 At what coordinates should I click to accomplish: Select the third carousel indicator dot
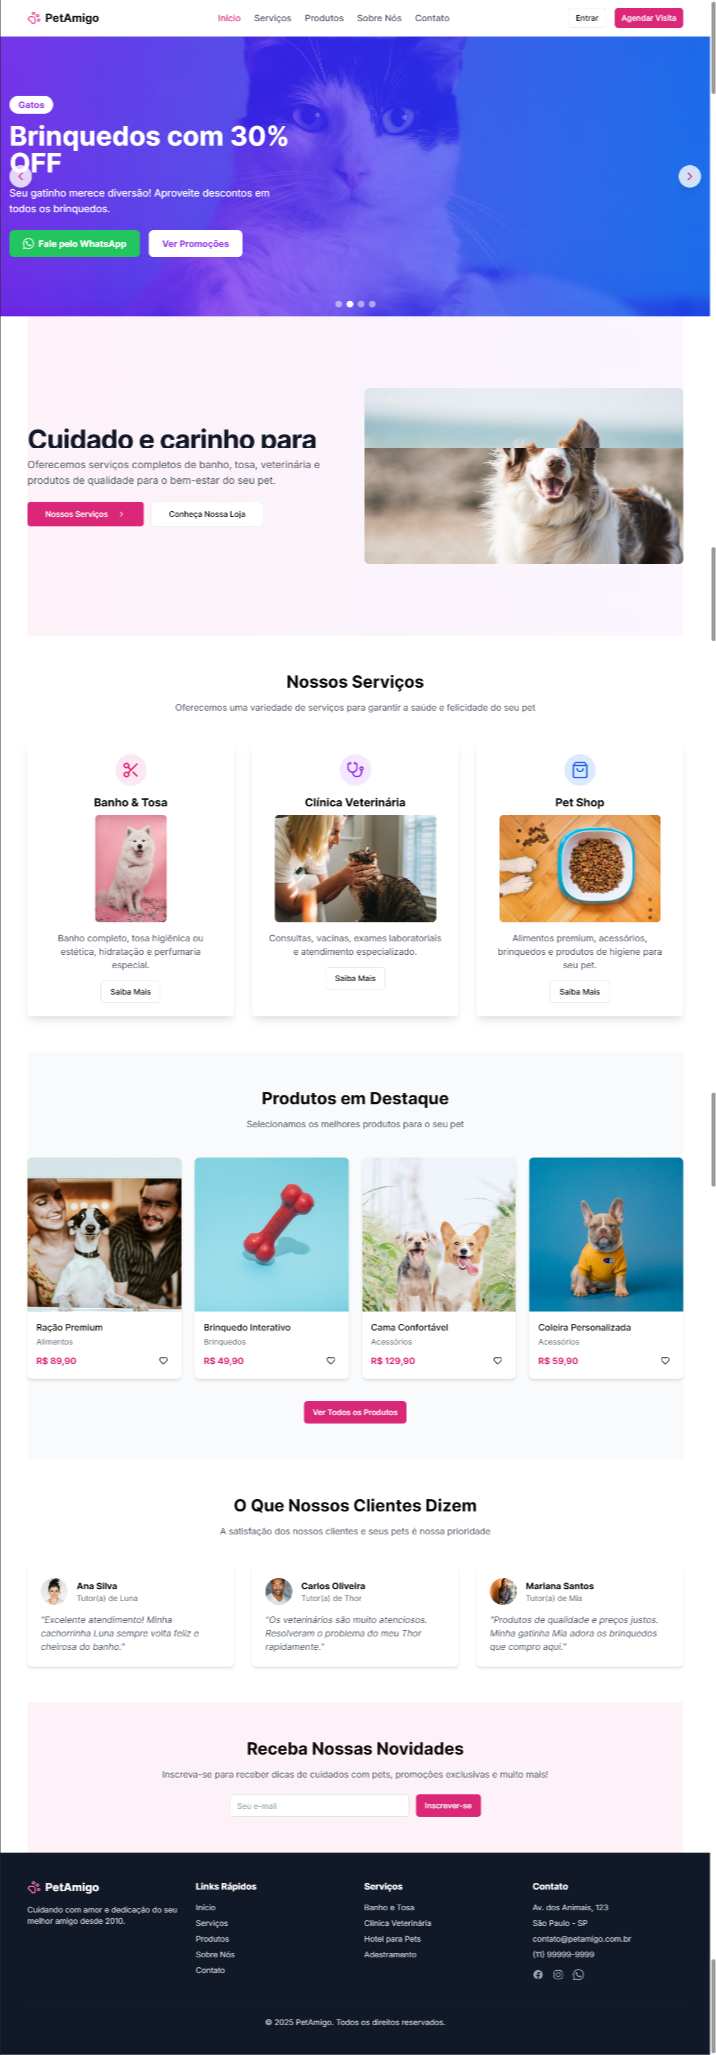tap(361, 303)
